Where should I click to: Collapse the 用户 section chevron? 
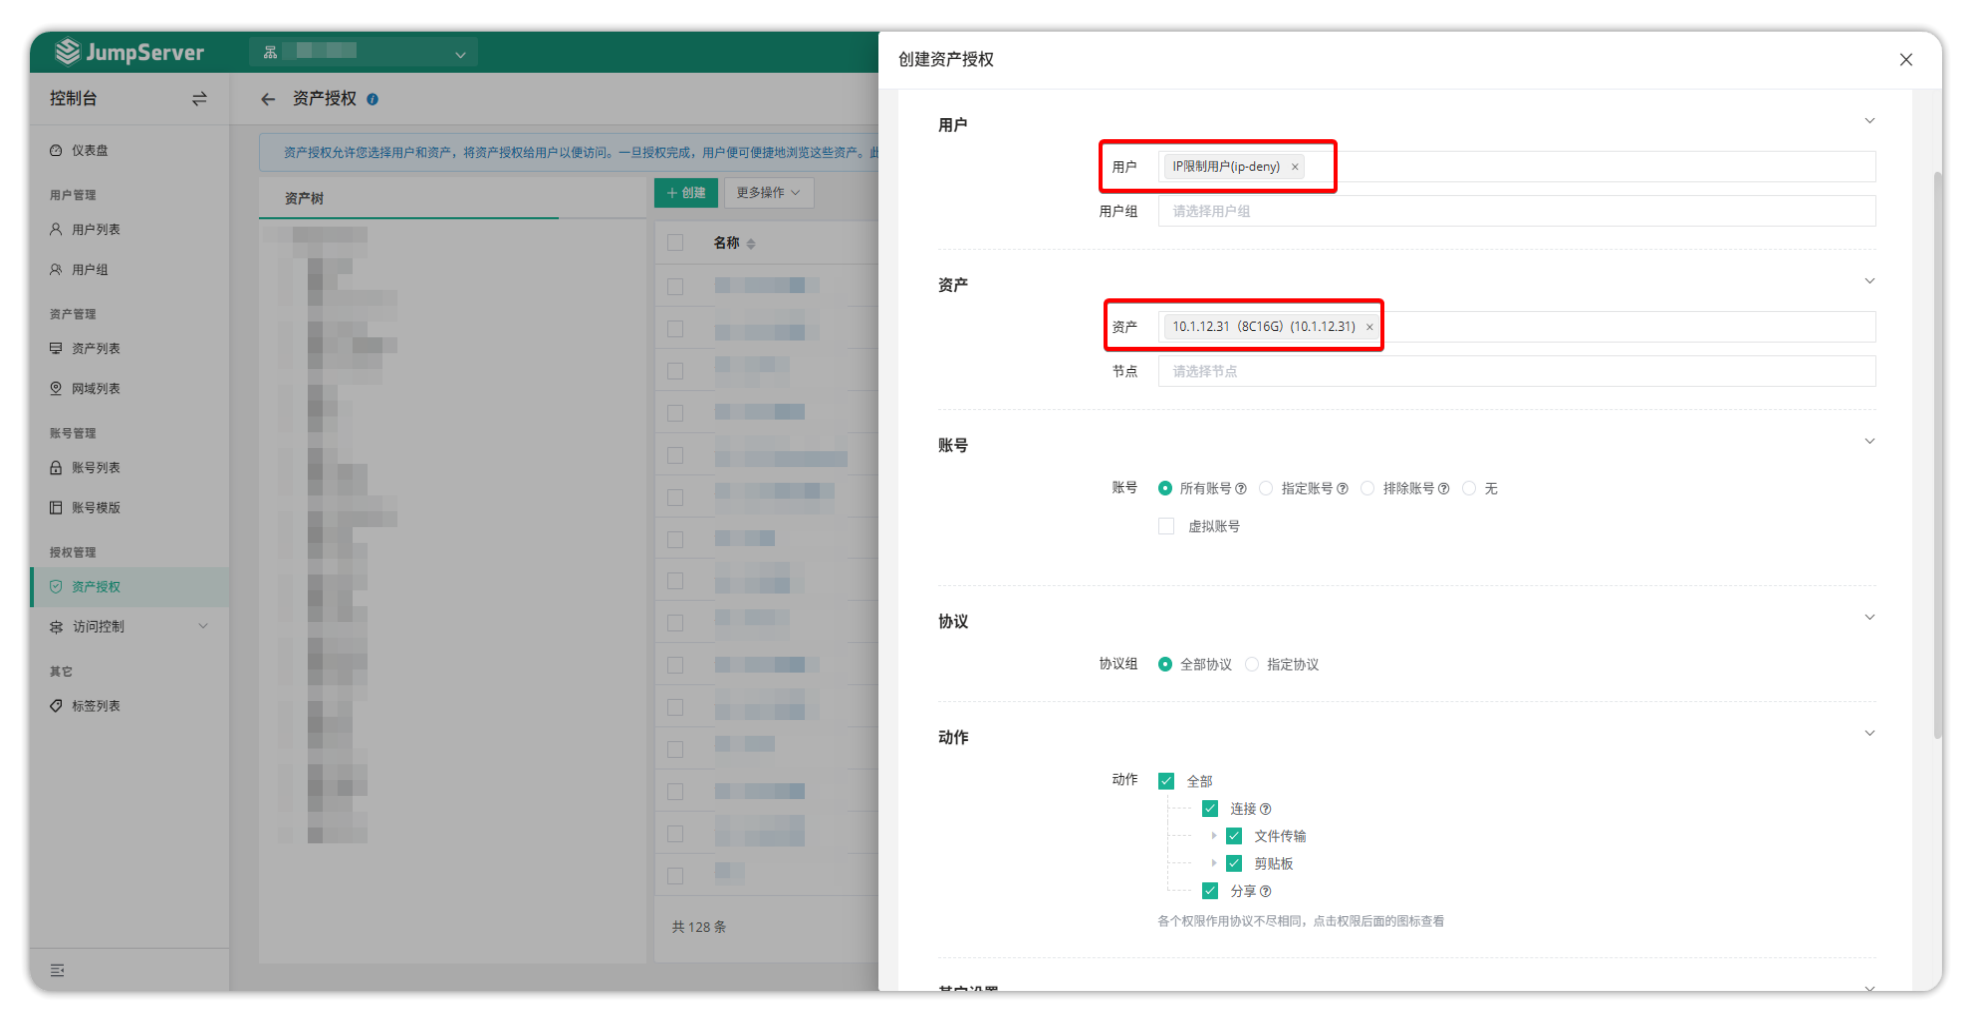click(x=1868, y=121)
